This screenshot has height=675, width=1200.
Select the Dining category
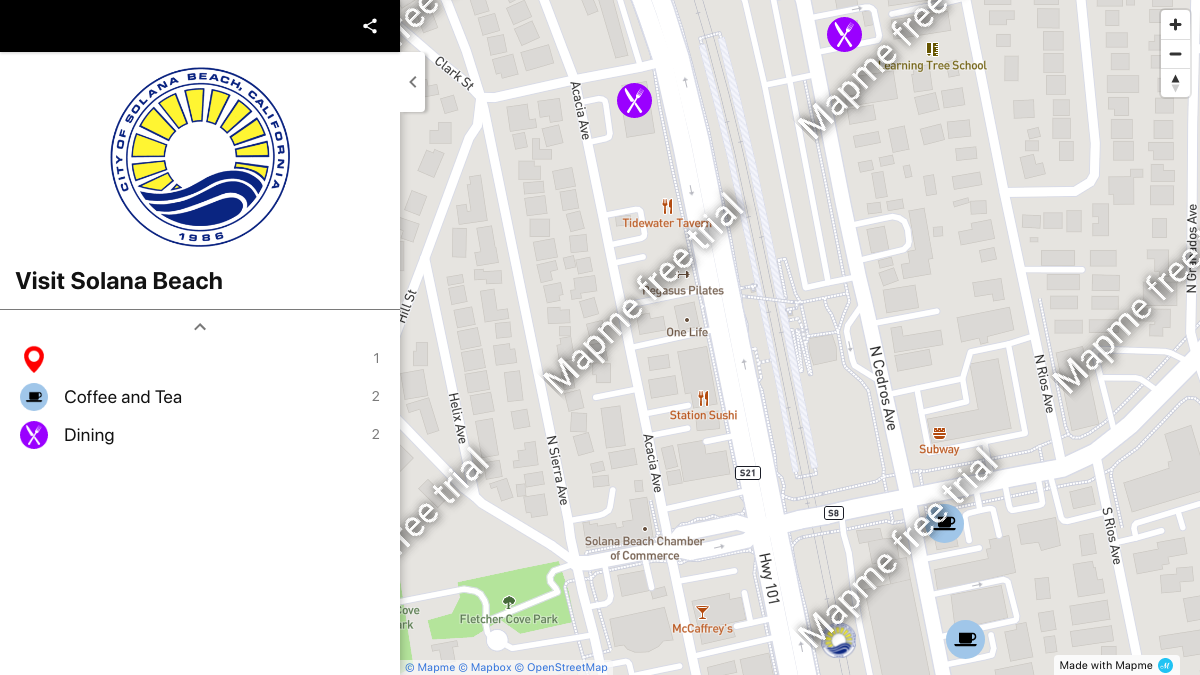[89, 435]
